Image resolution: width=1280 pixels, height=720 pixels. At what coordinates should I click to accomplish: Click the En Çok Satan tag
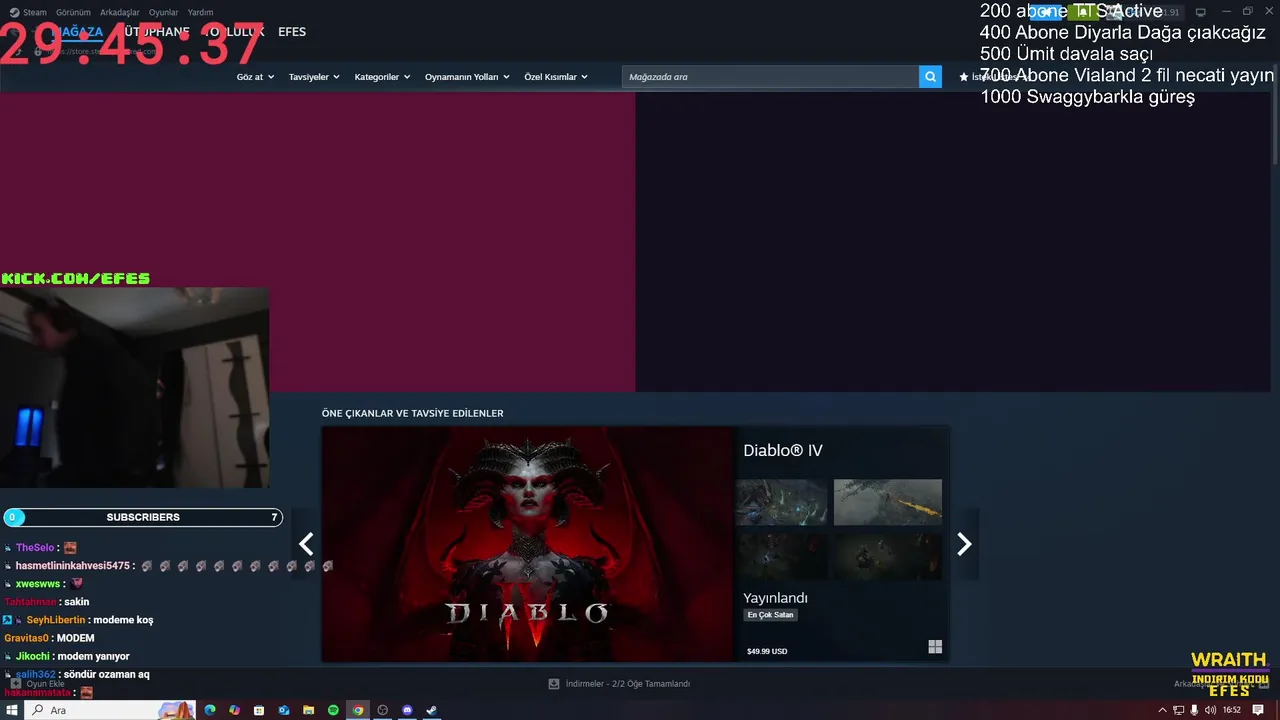point(770,615)
